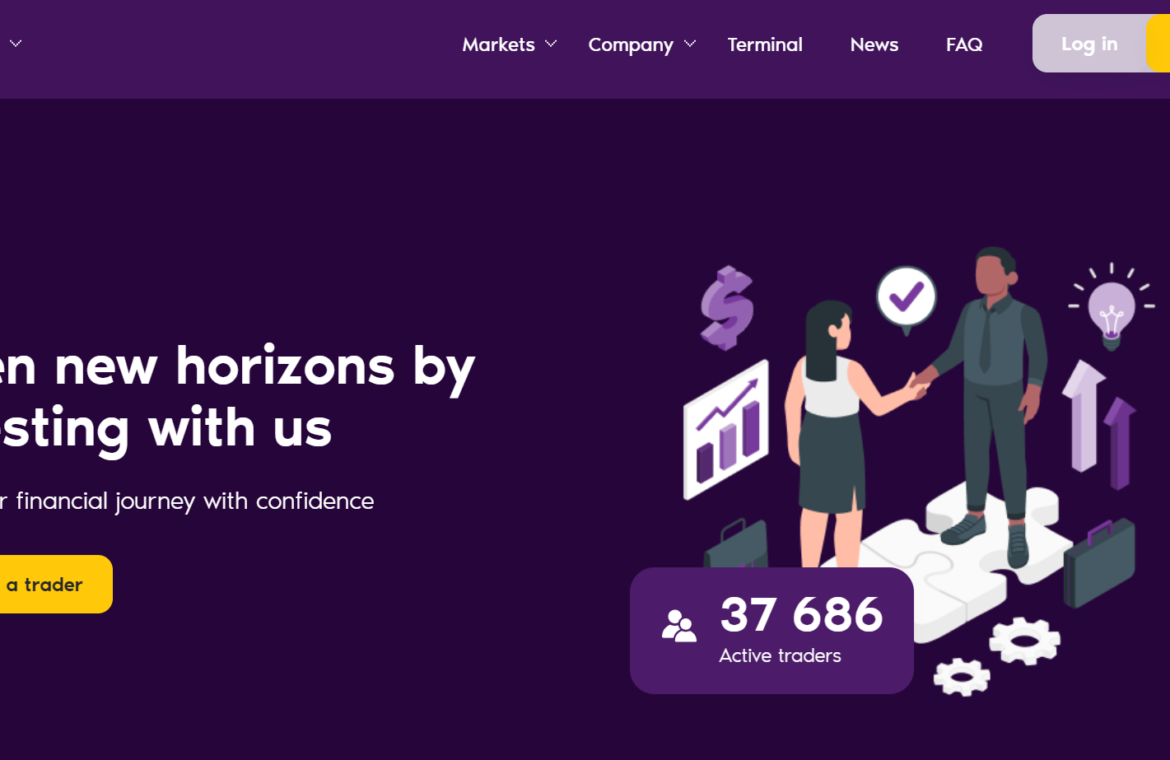Open the dropdown chevron at far left header
The height and width of the screenshot is (760, 1170).
(x=16, y=44)
